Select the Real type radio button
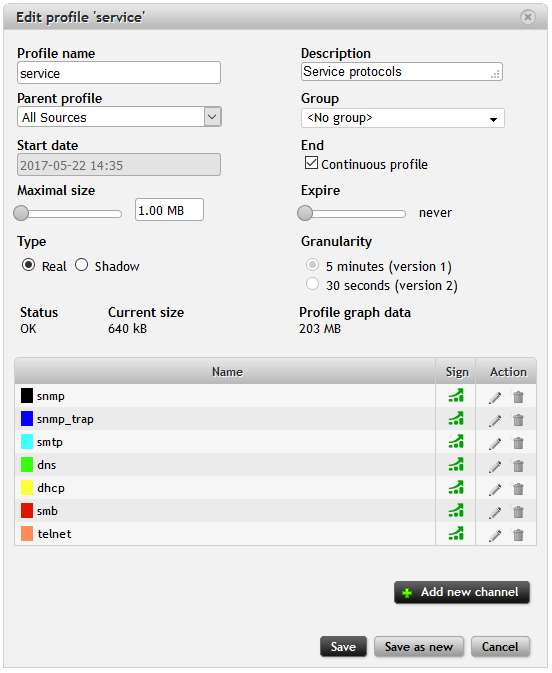This screenshot has height=673, width=552. coord(28,265)
